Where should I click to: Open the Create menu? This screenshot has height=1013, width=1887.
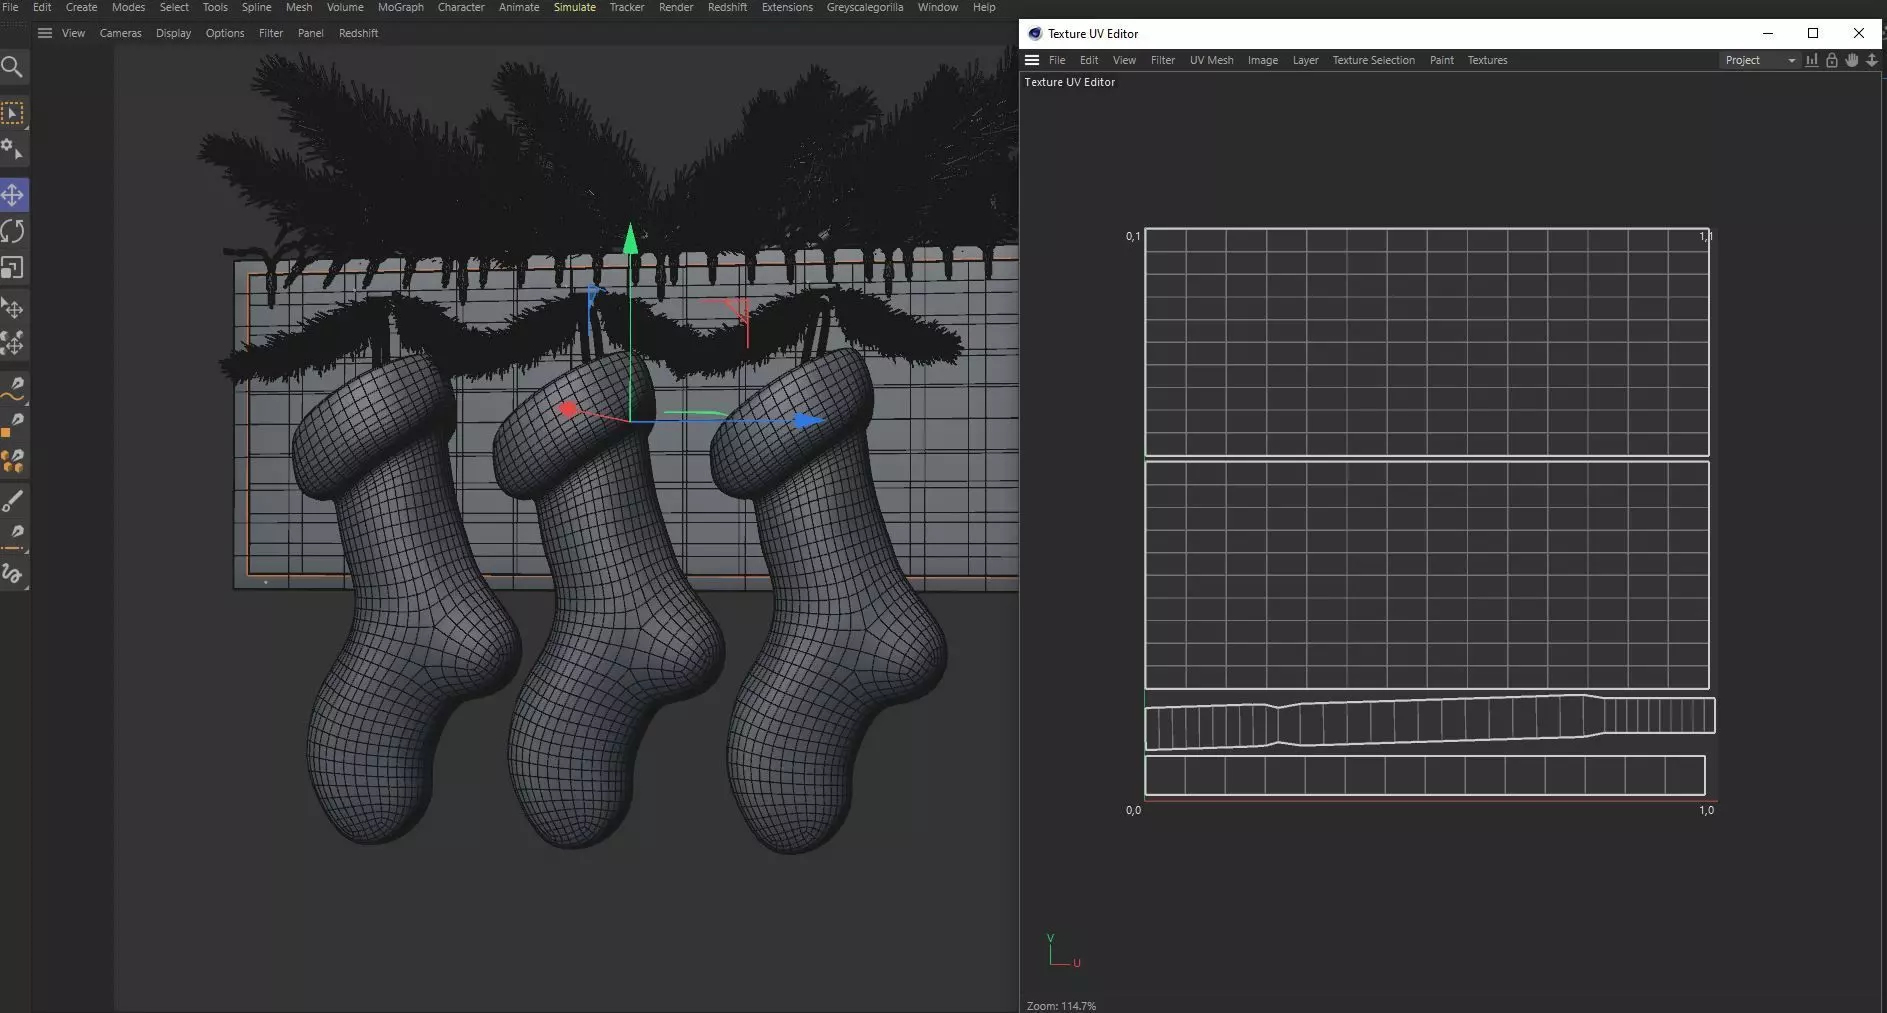(x=82, y=7)
